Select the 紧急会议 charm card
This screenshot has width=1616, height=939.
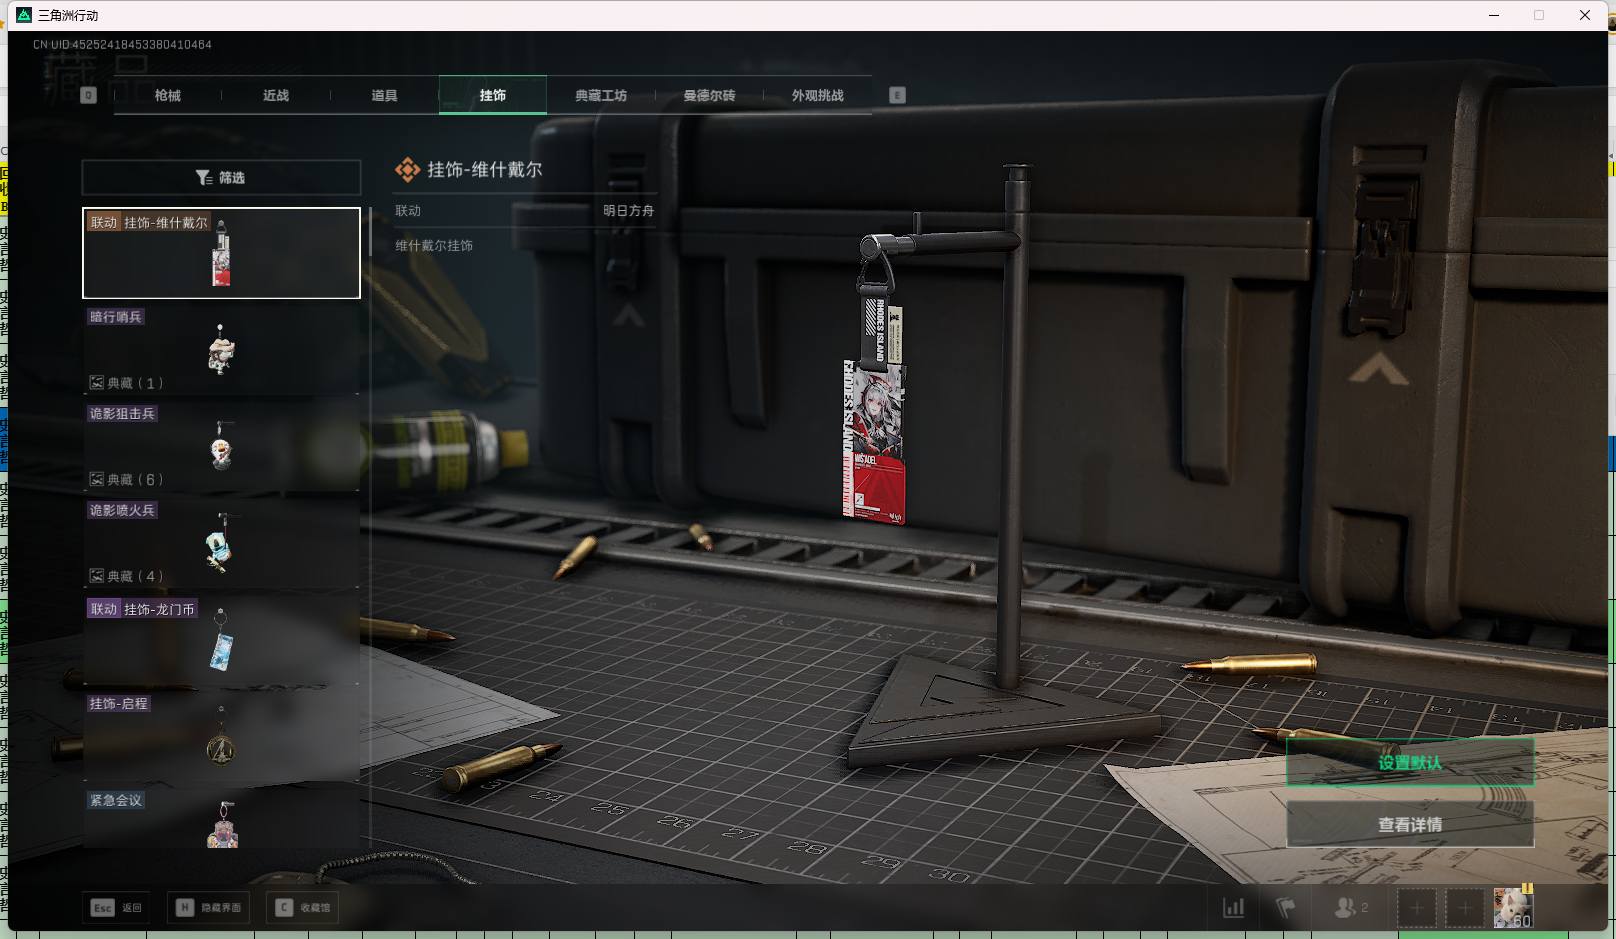point(221,819)
